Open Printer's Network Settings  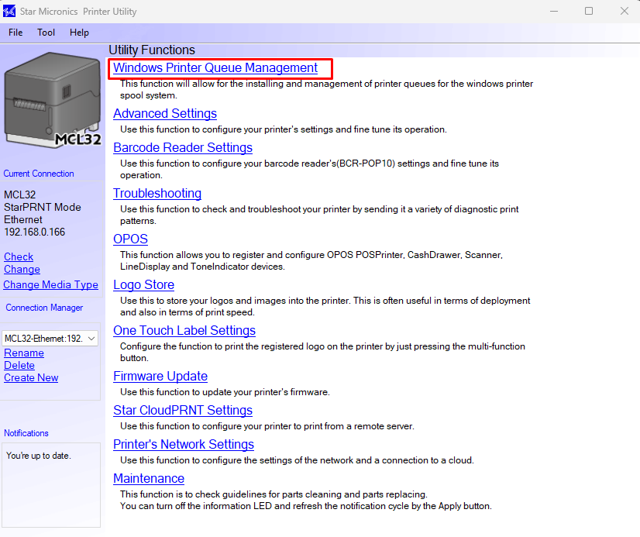click(183, 445)
